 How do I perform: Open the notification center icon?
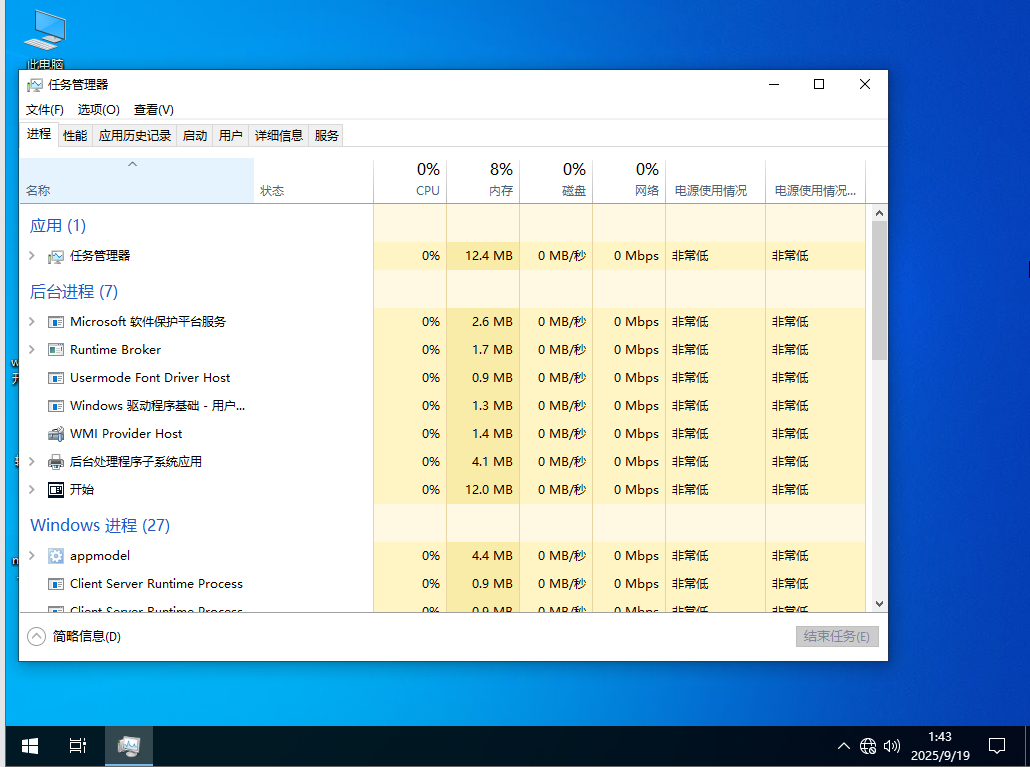996,746
